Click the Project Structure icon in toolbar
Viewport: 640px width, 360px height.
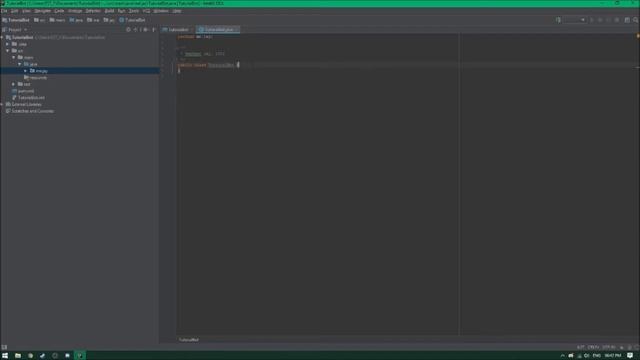click(x=627, y=20)
